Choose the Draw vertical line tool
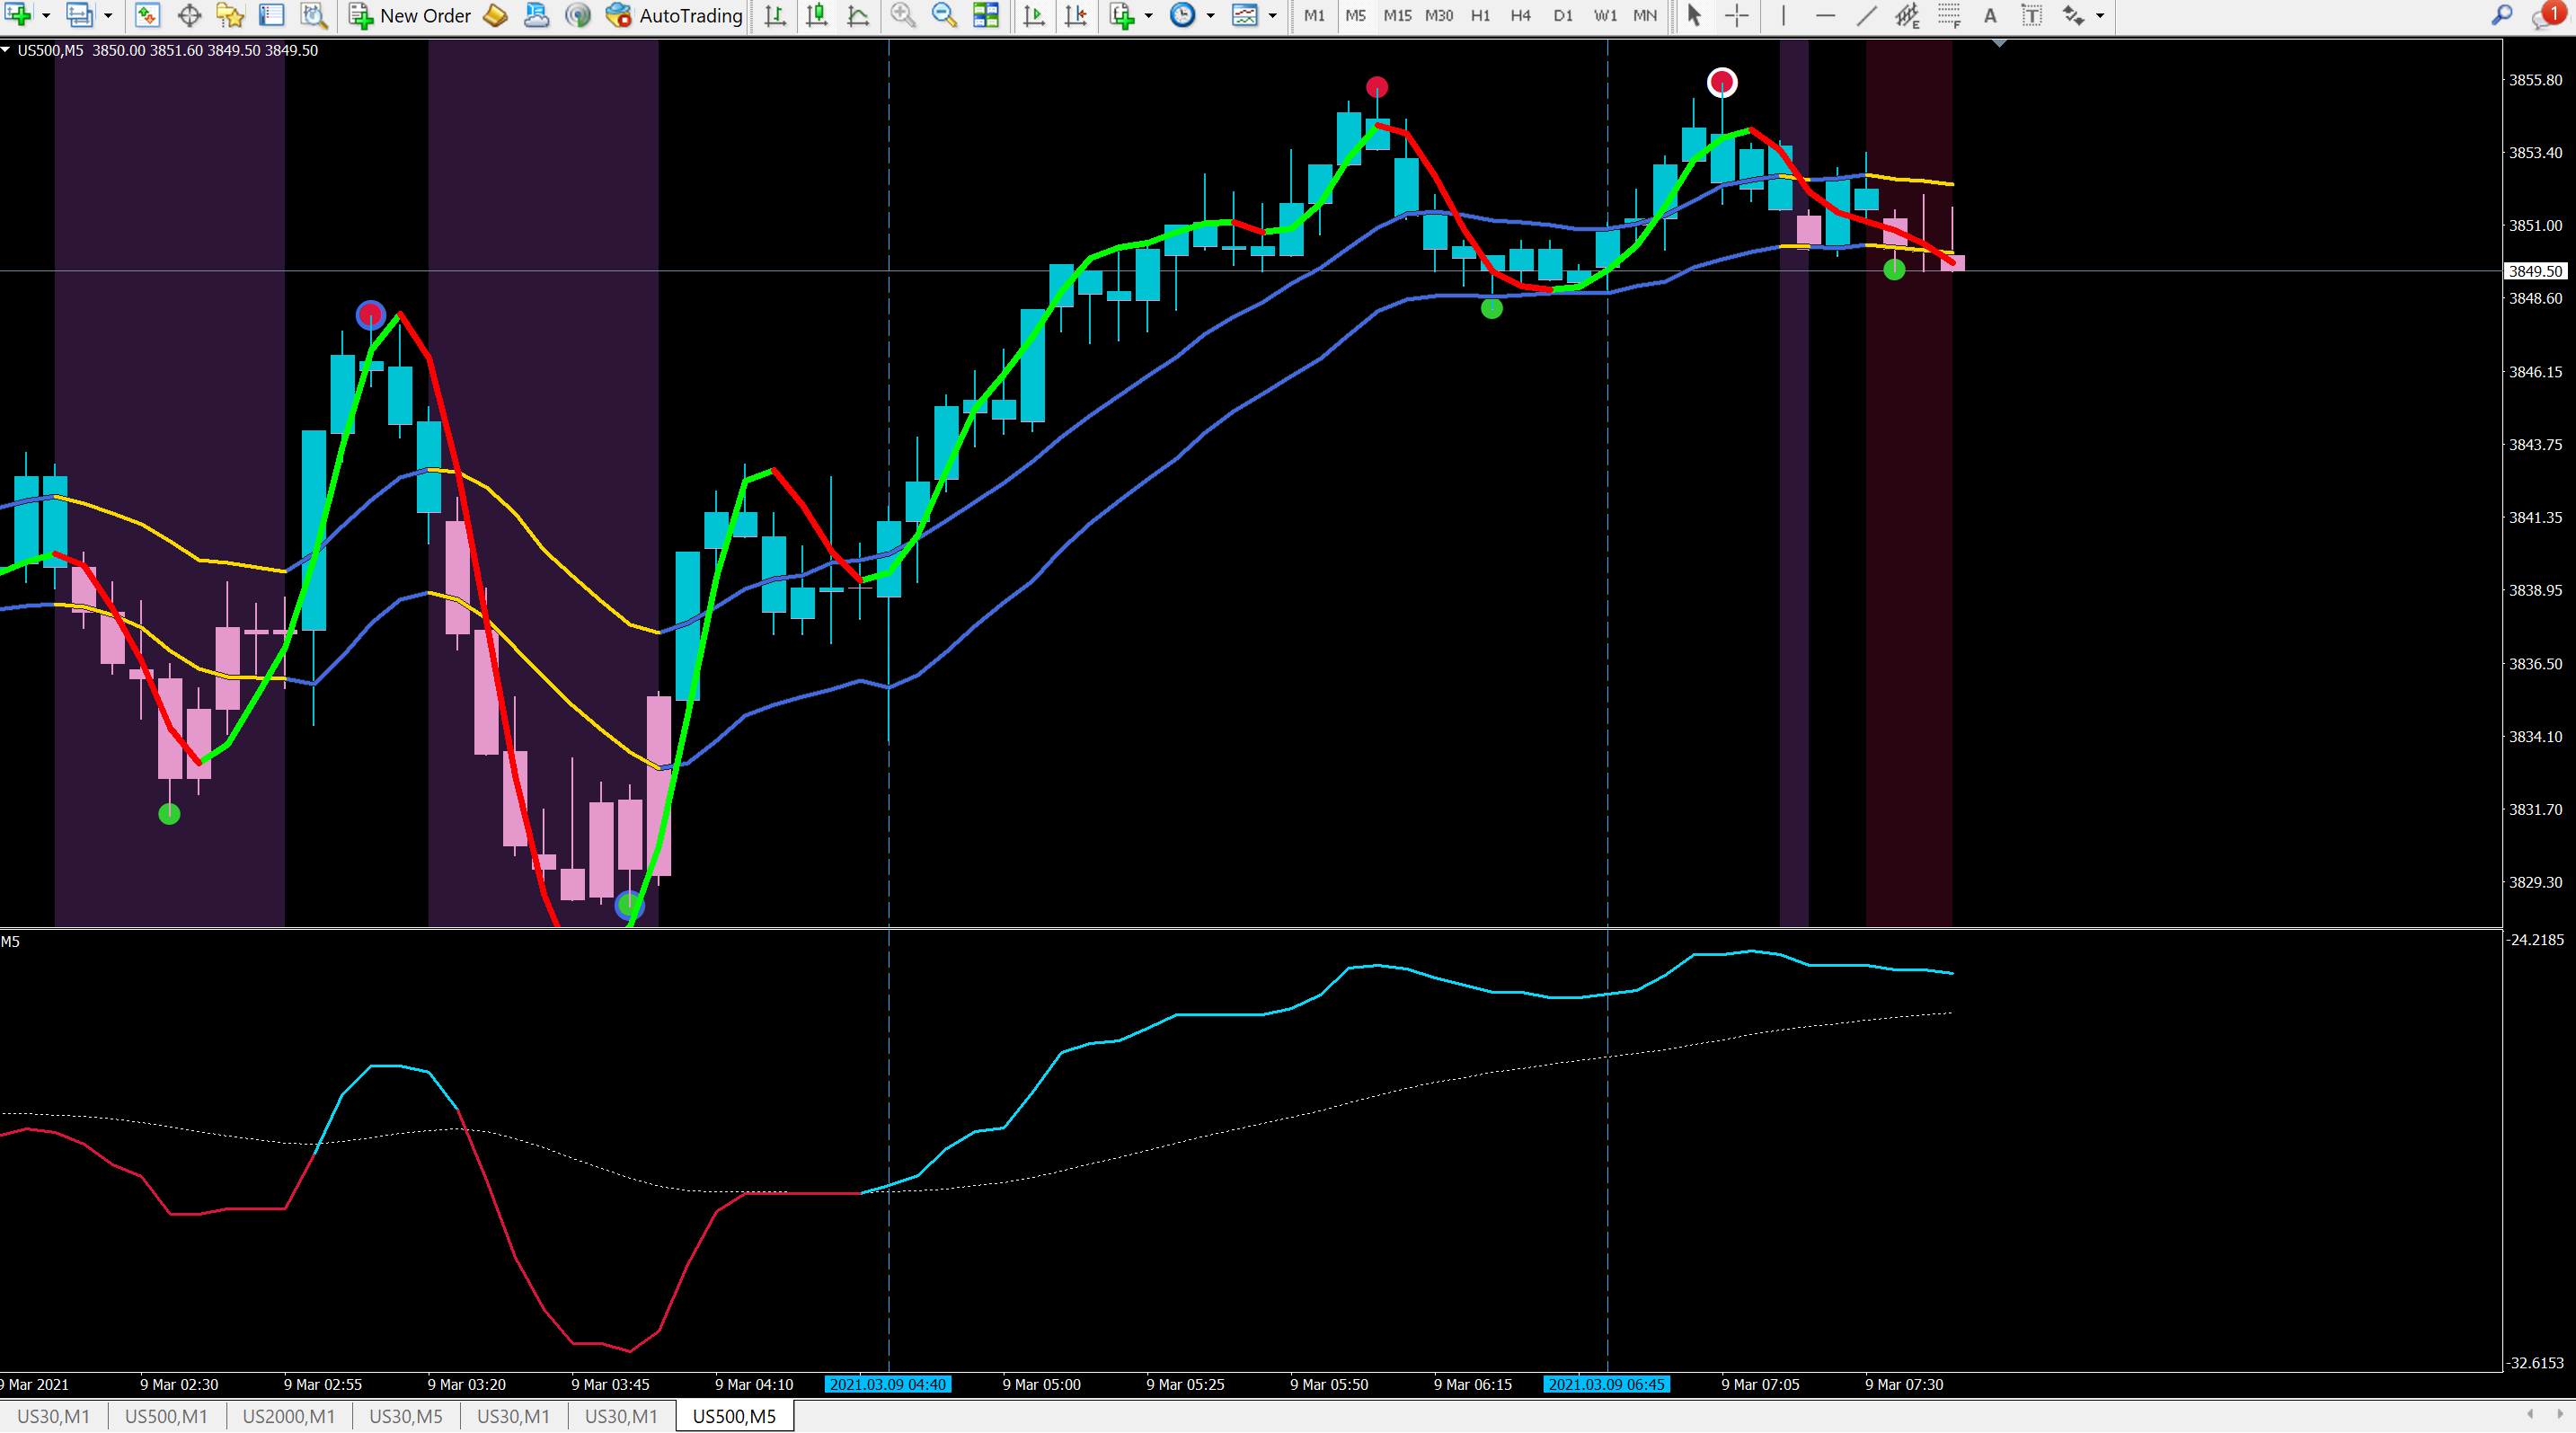This screenshot has width=2576, height=1433. click(x=1783, y=15)
